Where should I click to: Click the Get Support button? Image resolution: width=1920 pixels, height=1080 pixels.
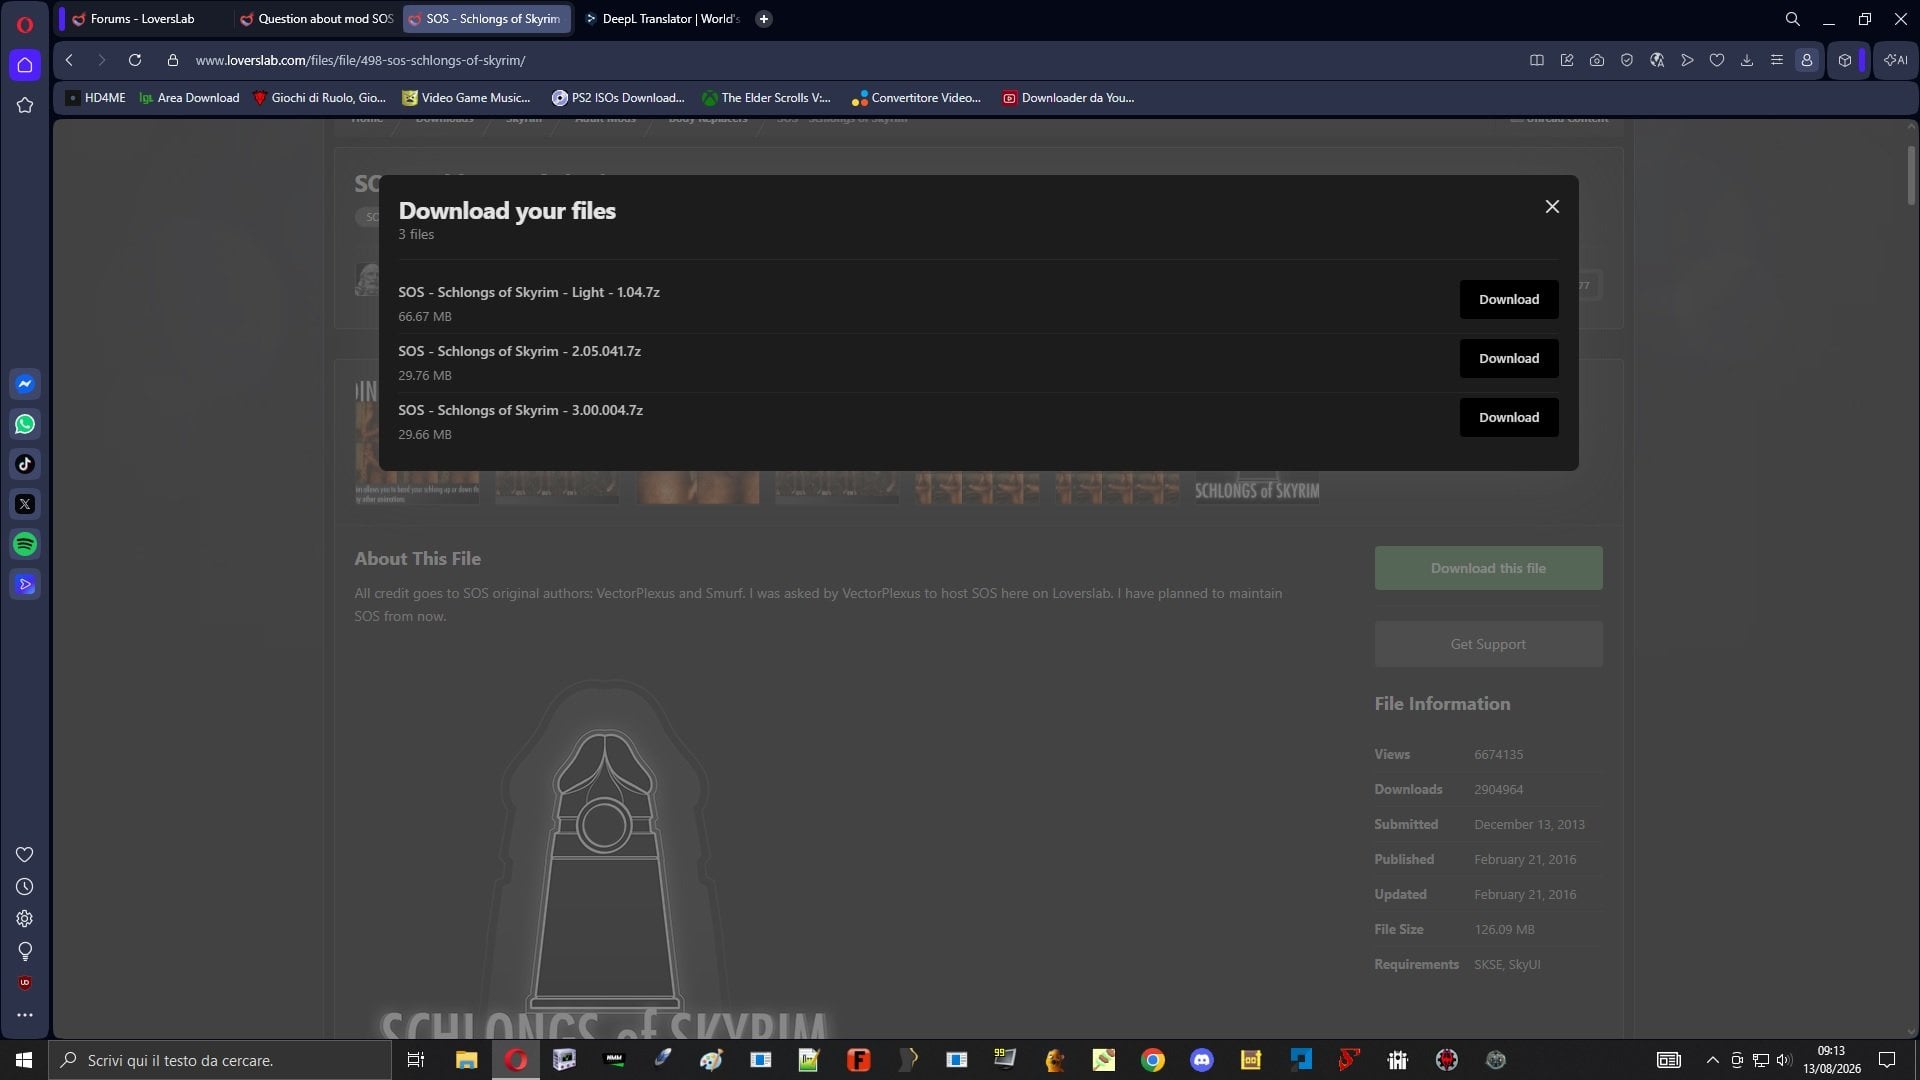[1488, 644]
